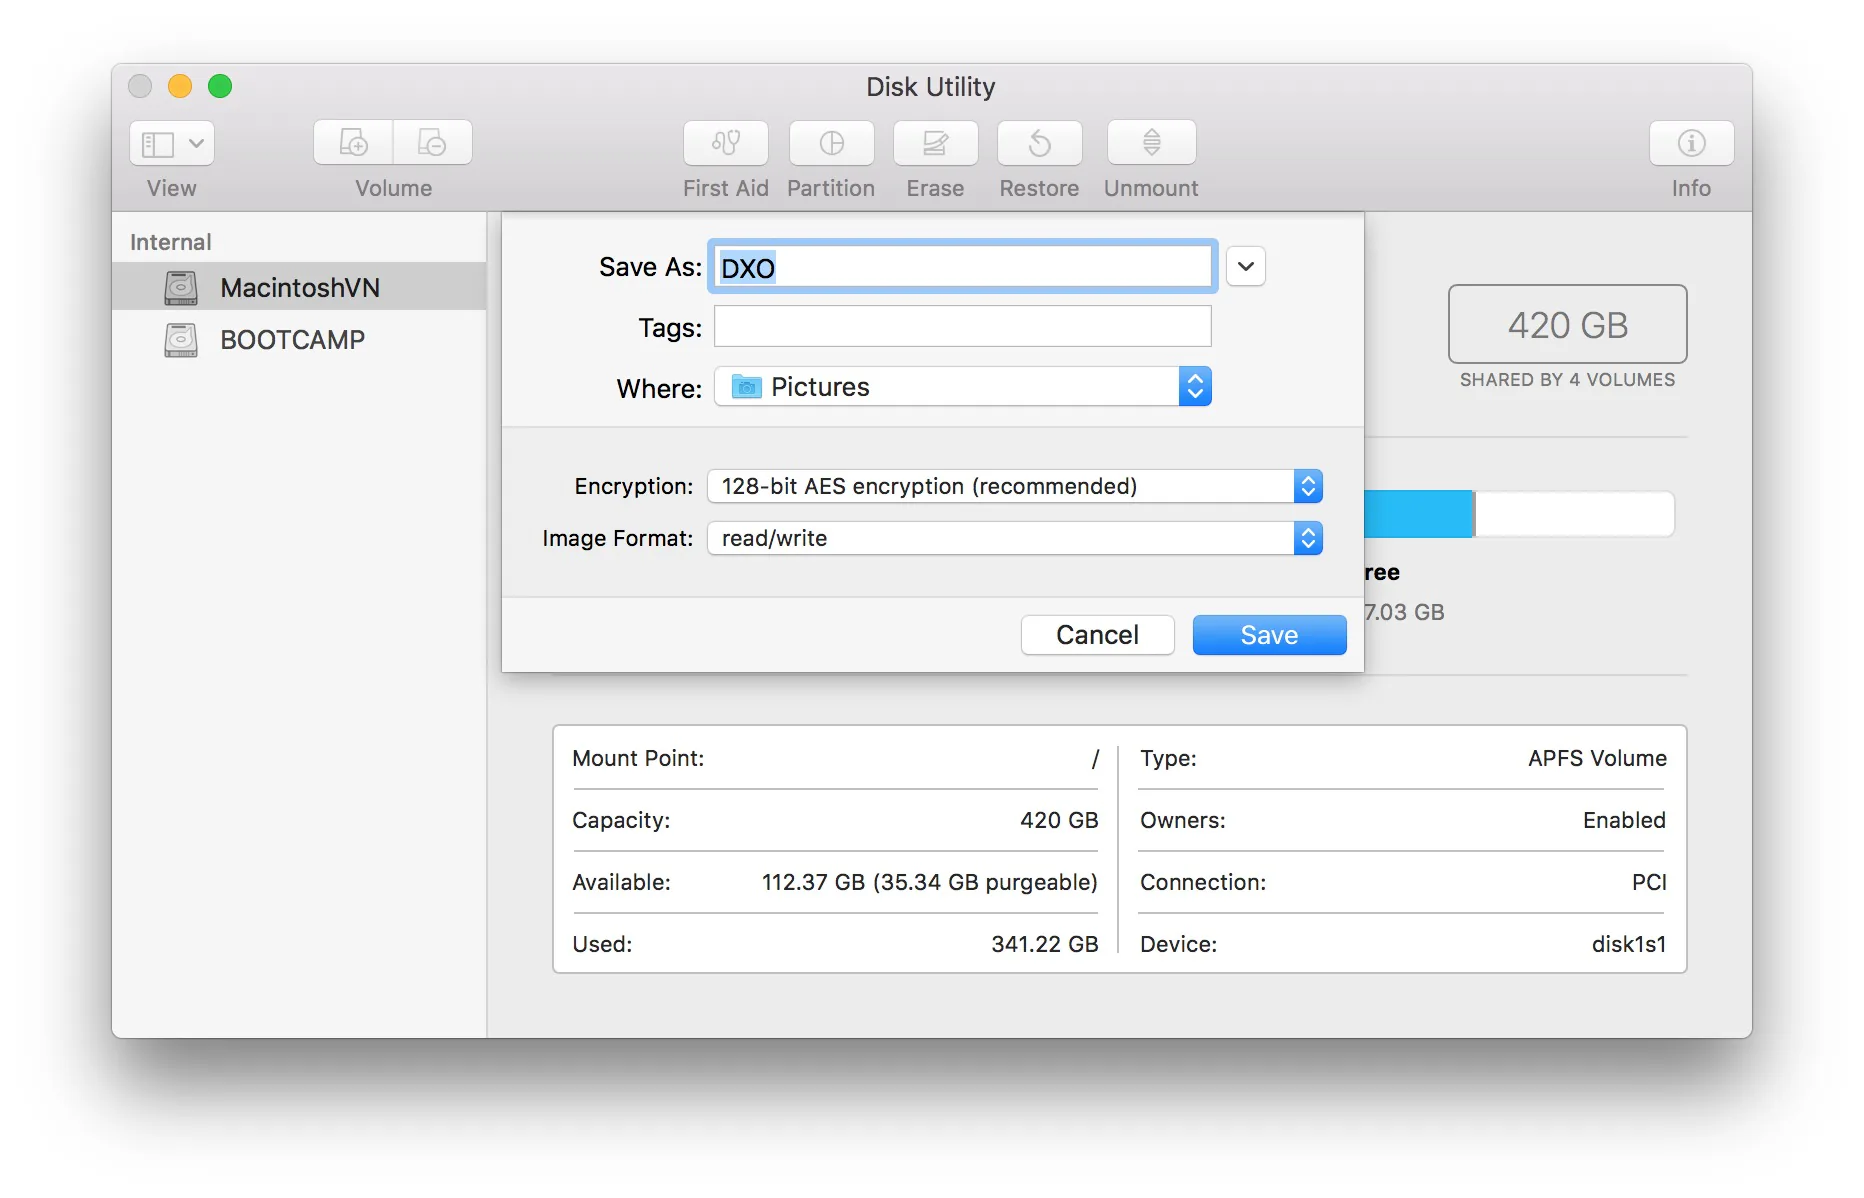The height and width of the screenshot is (1198, 1864).
Task: Click the yellow minimize window button
Action: point(180,86)
